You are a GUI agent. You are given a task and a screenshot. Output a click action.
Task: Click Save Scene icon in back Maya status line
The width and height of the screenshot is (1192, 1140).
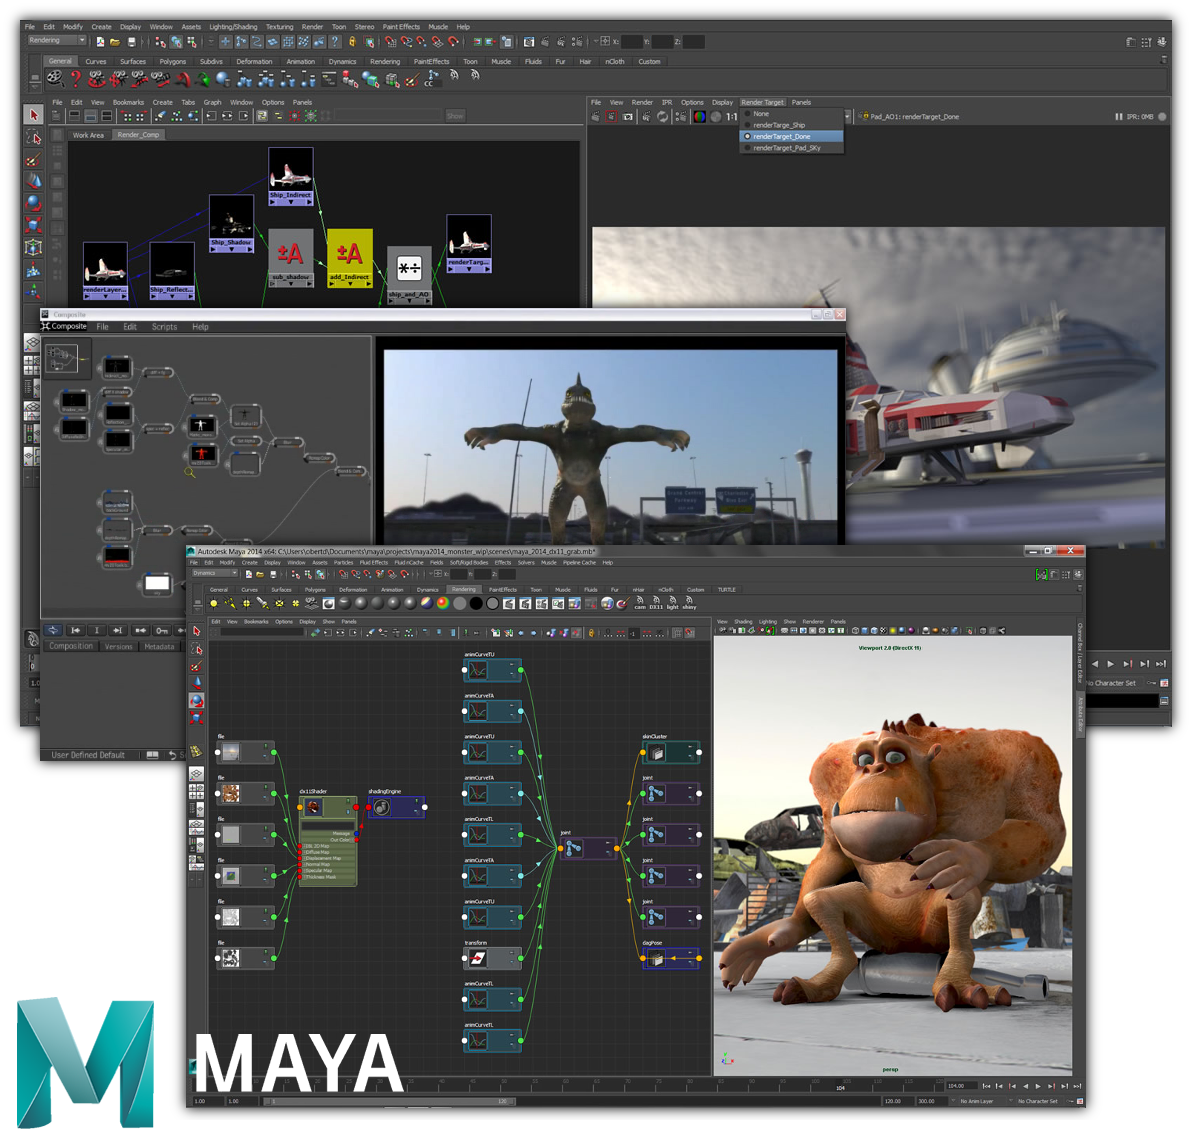click(x=132, y=43)
